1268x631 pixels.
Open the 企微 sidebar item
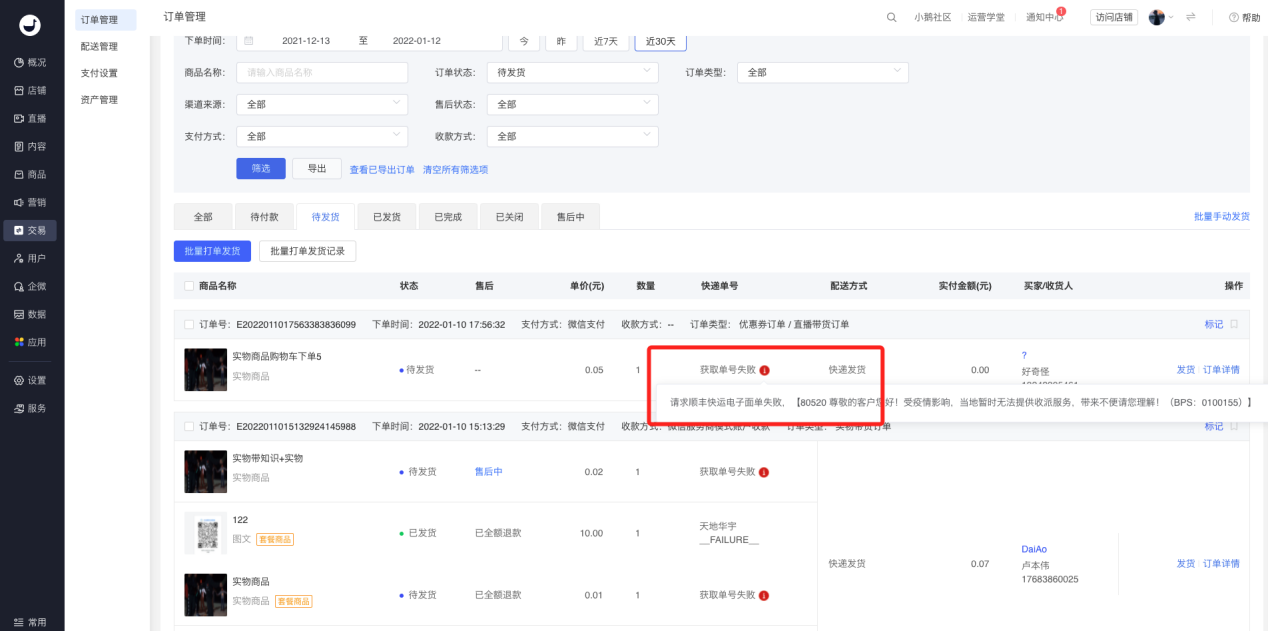tap(31, 286)
